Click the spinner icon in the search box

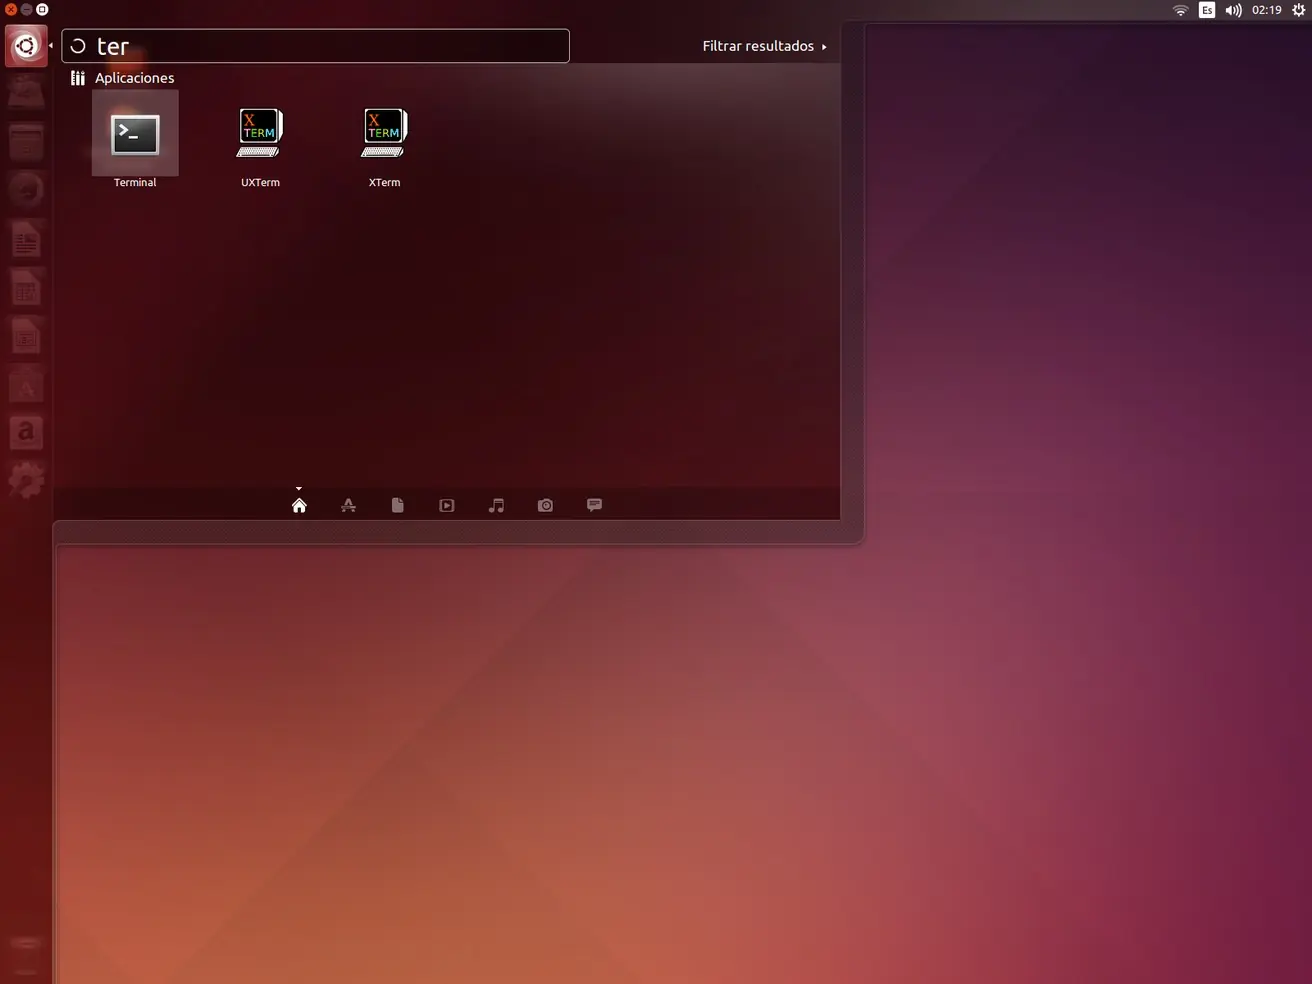tap(78, 46)
